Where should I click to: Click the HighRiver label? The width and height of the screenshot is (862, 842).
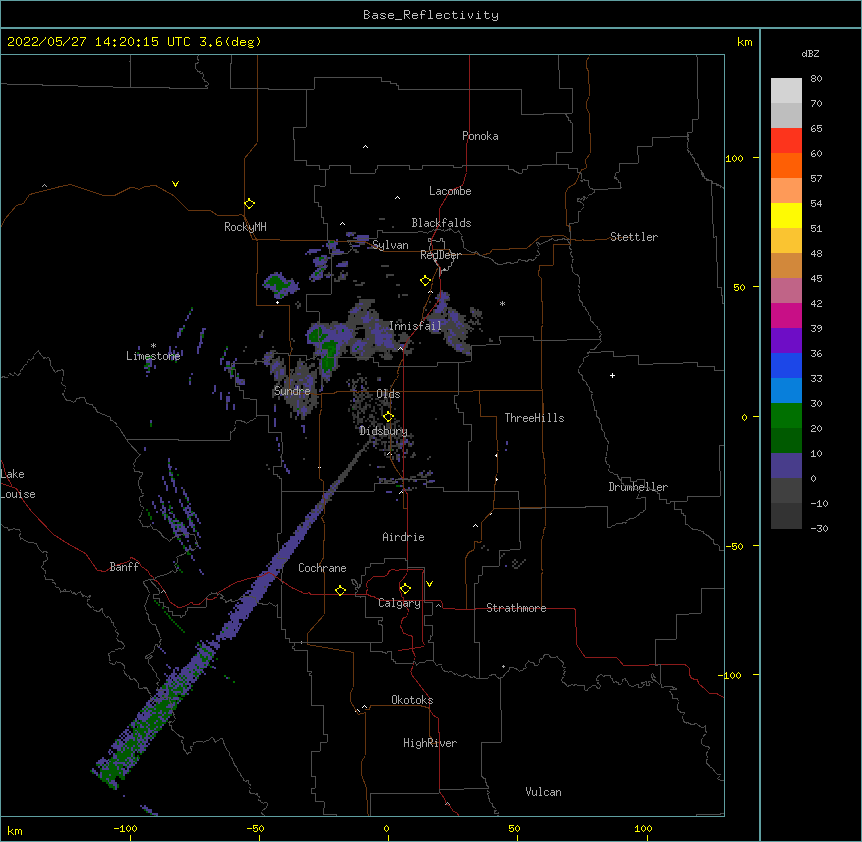(x=430, y=743)
